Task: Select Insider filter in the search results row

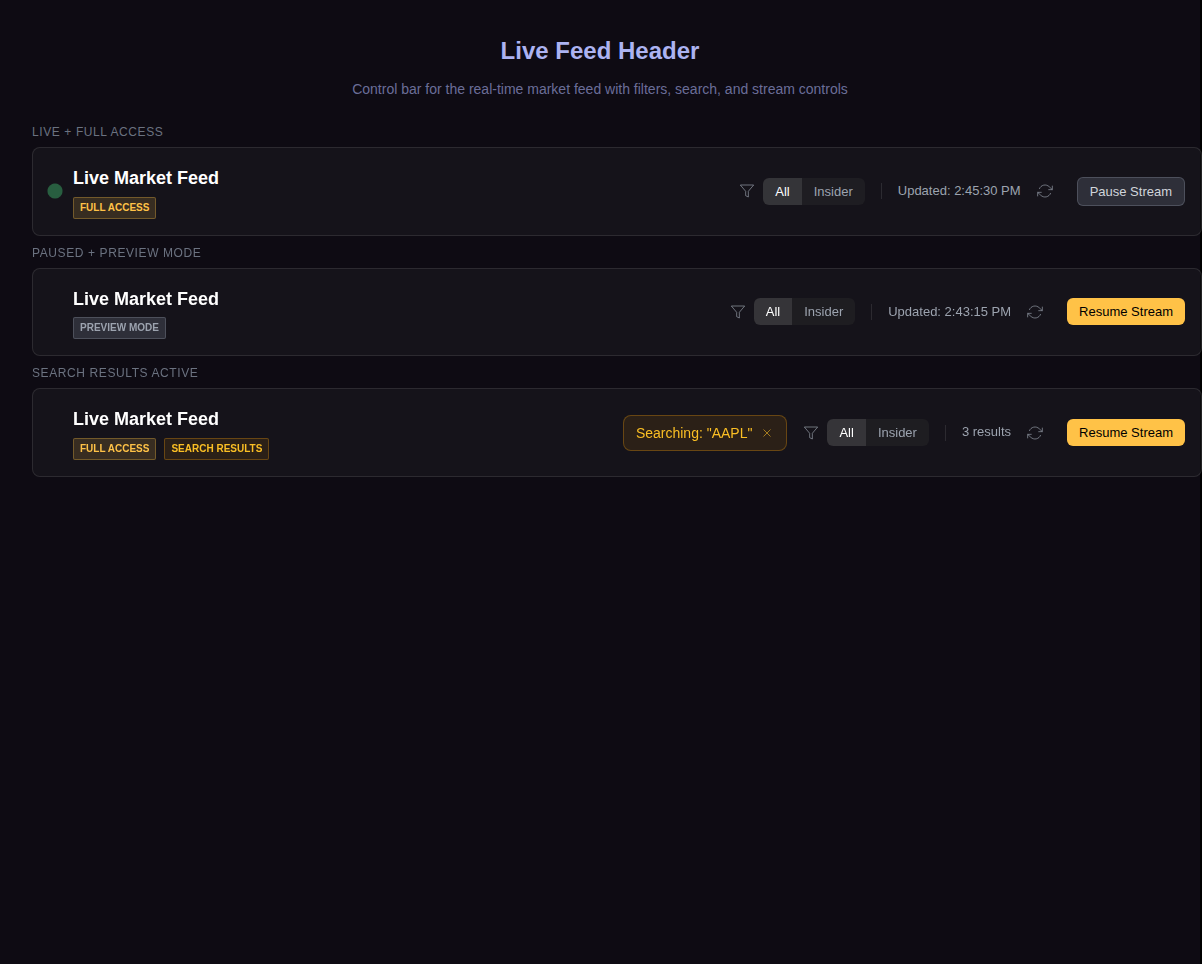Action: click(x=897, y=432)
